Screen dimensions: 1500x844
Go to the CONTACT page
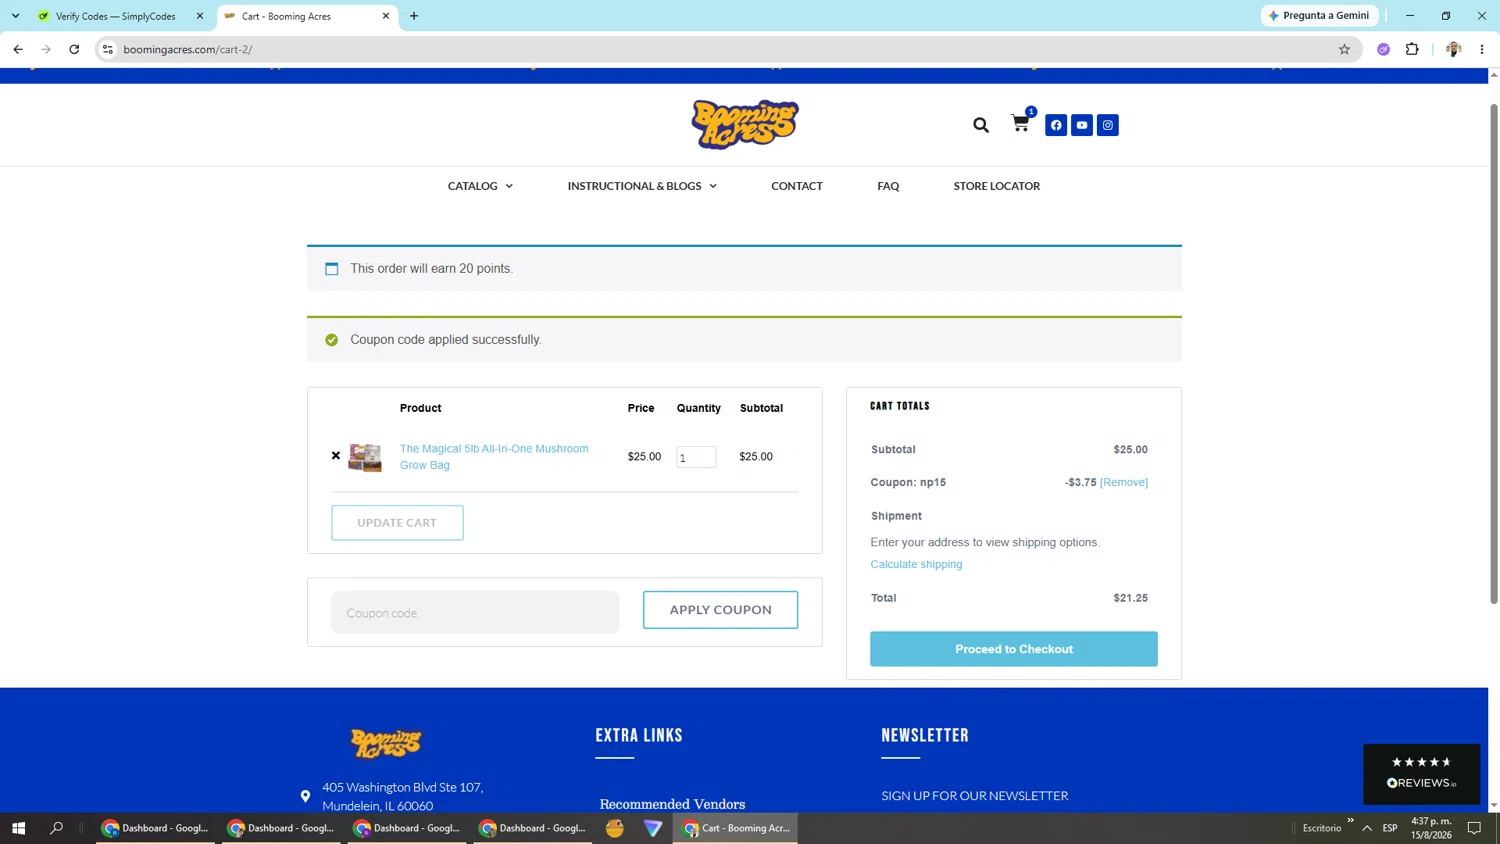tap(797, 186)
